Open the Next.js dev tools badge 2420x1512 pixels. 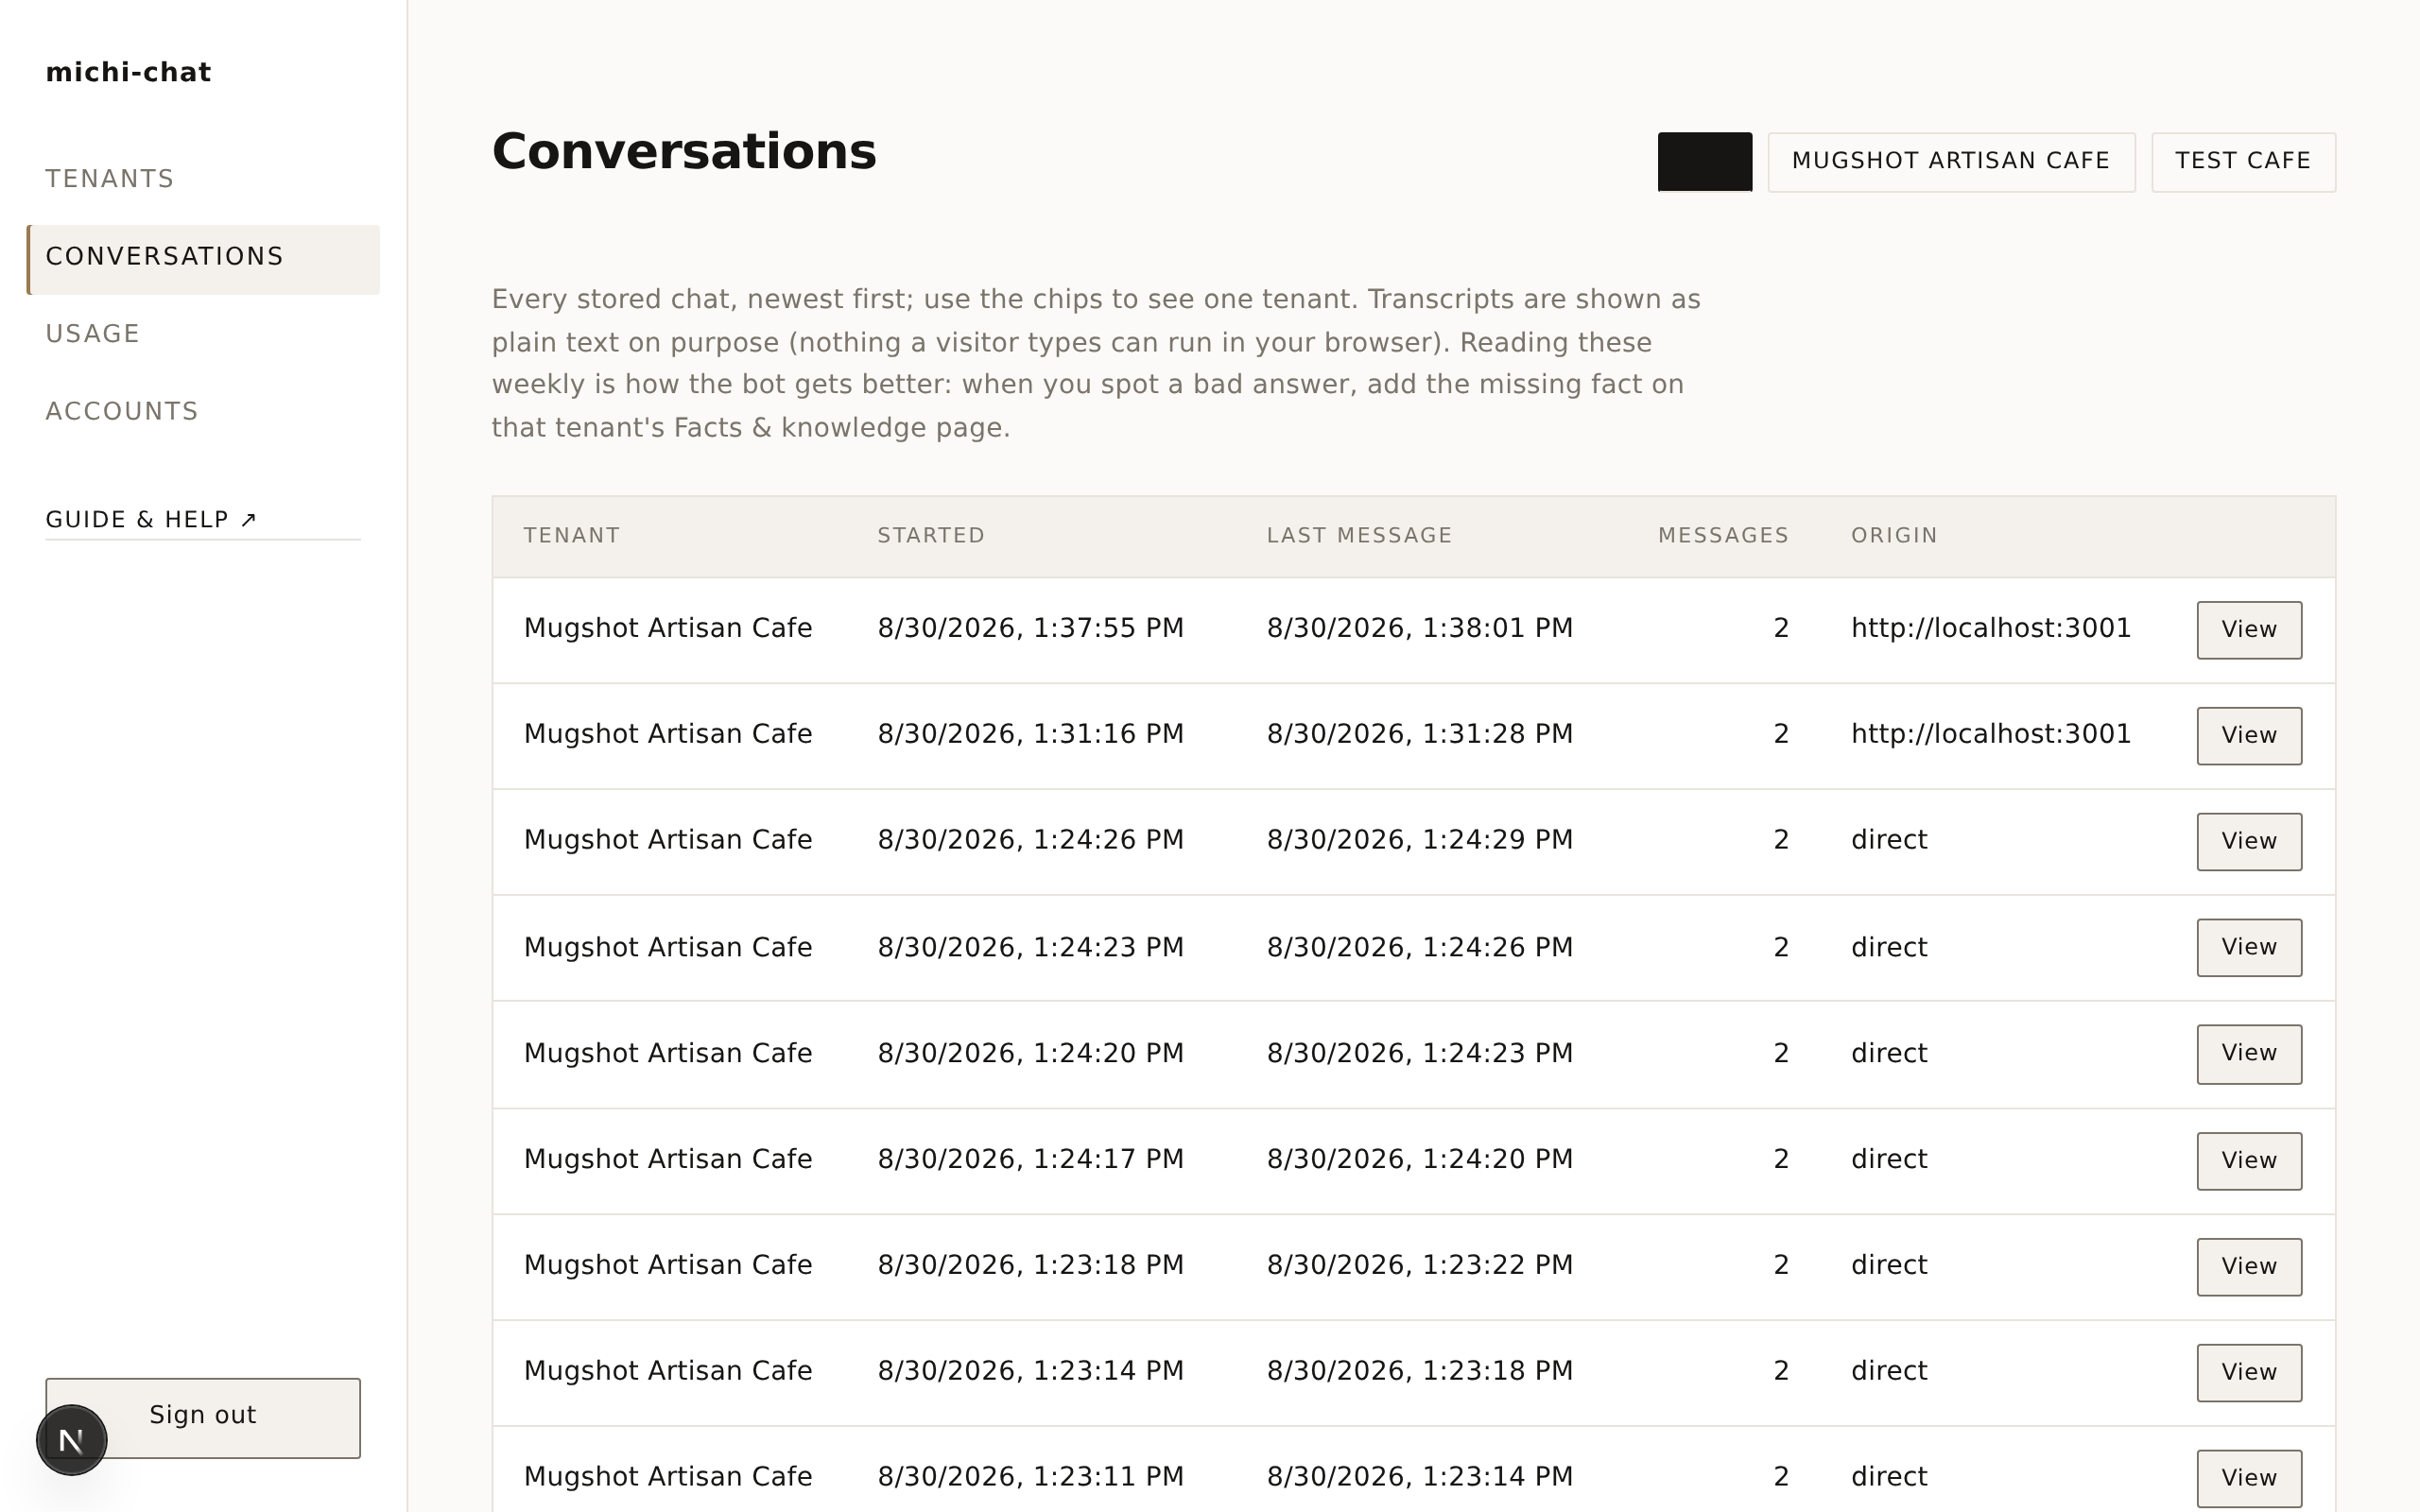coord(71,1440)
